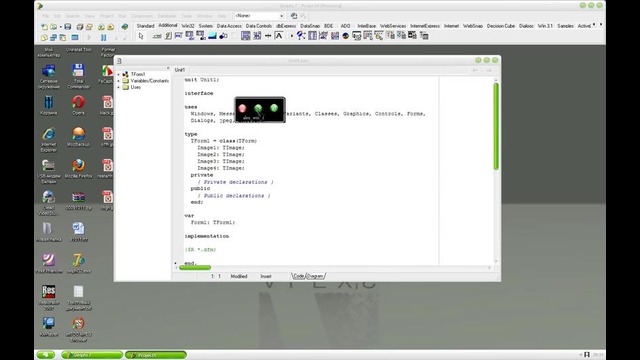640x360 pixels.
Task: Select the BitBtn component icon
Action: click(x=157, y=36)
